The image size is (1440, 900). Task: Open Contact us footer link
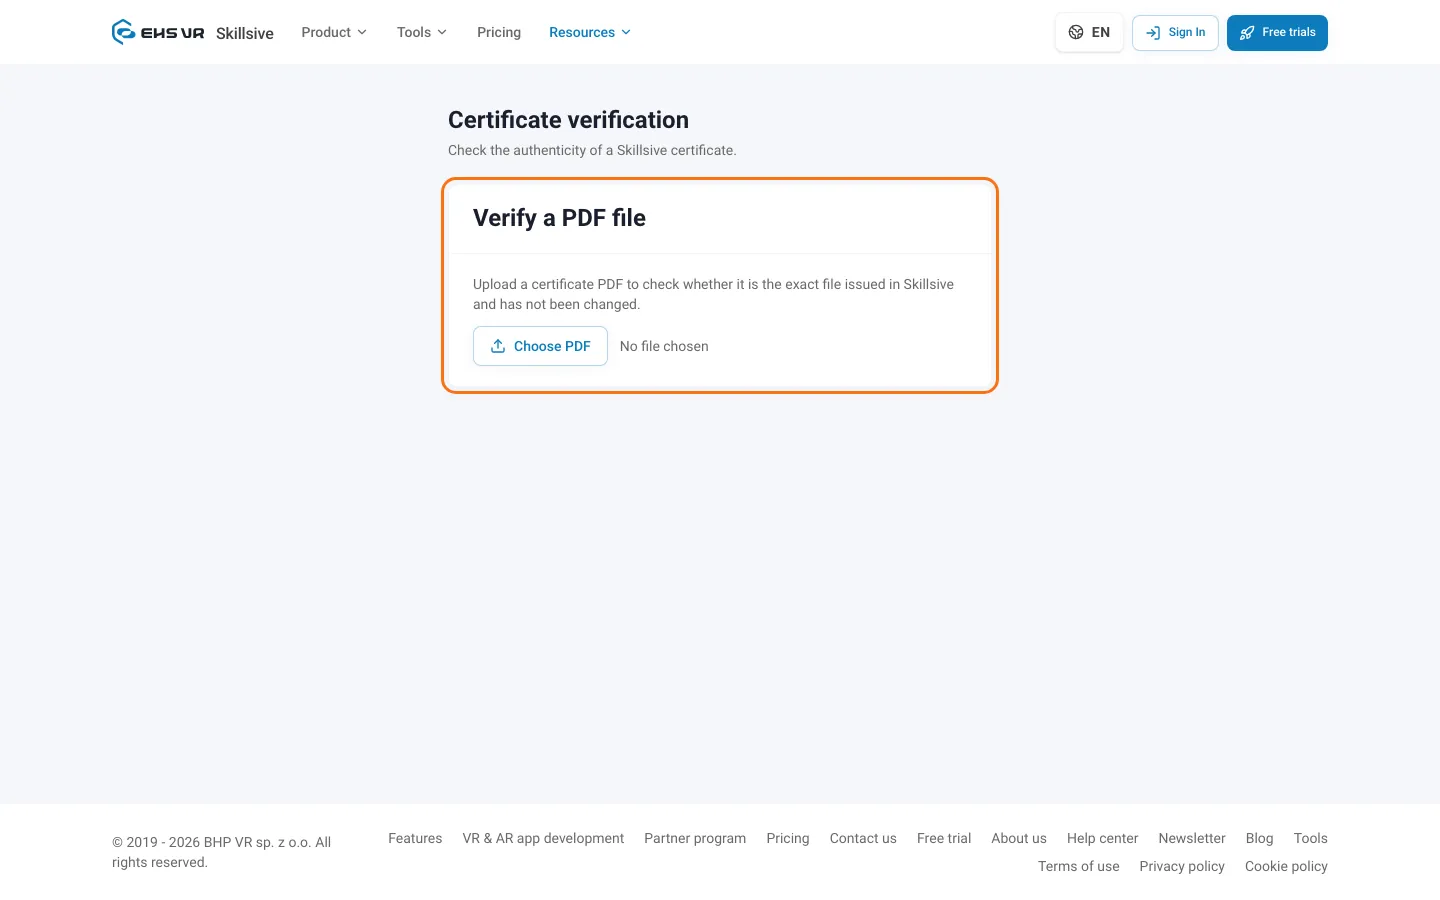coord(863,838)
